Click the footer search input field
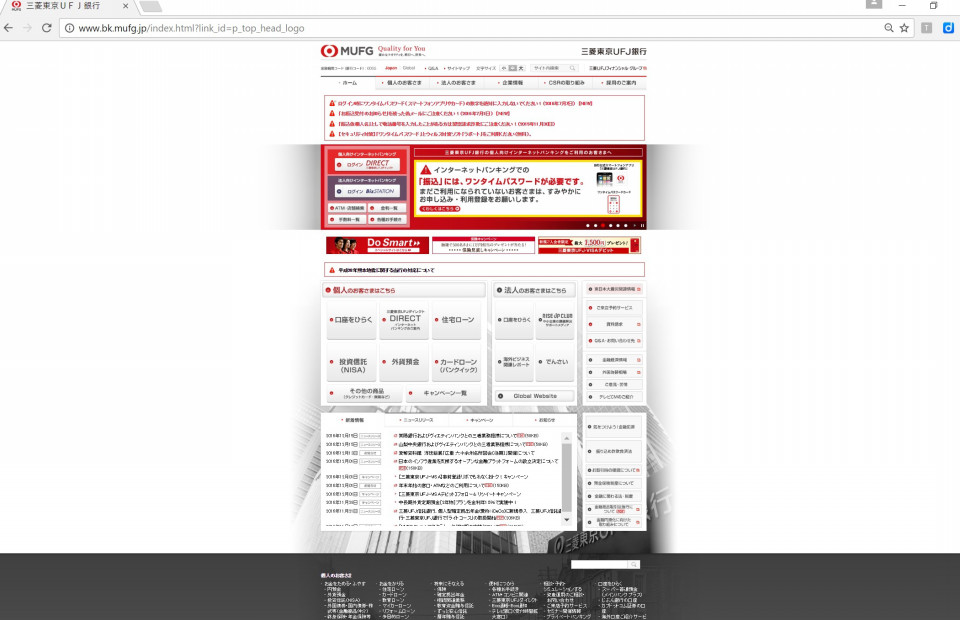This screenshot has height=620, width=960. [x=599, y=564]
